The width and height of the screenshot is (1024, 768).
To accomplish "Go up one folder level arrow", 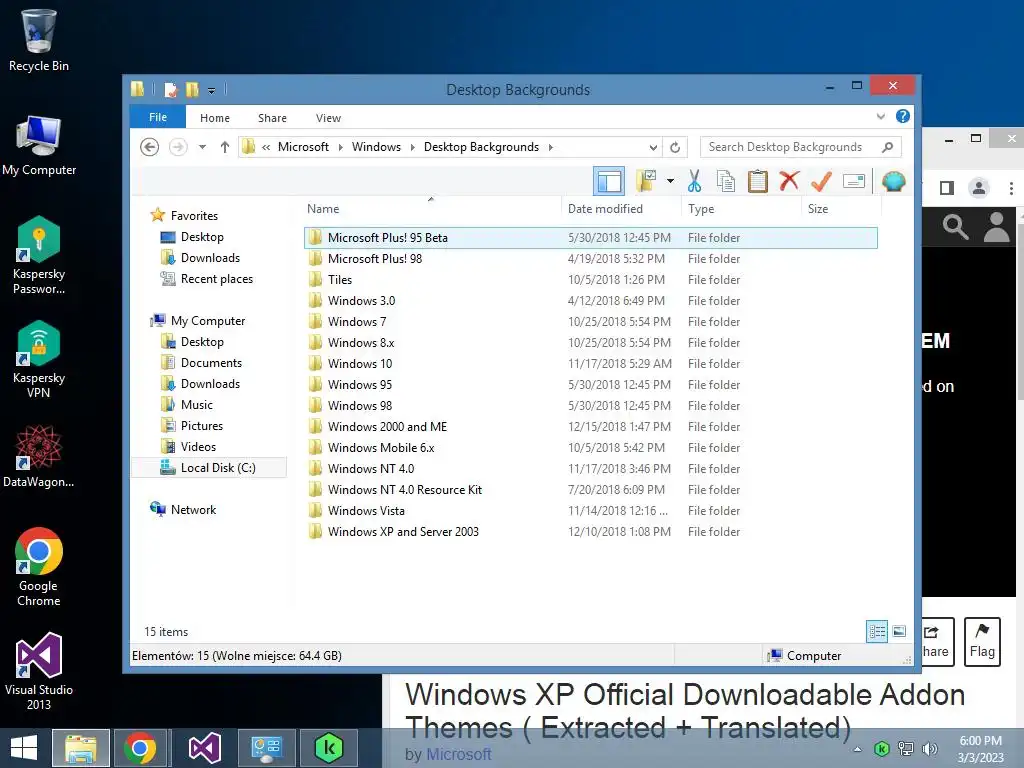I will 225,147.
